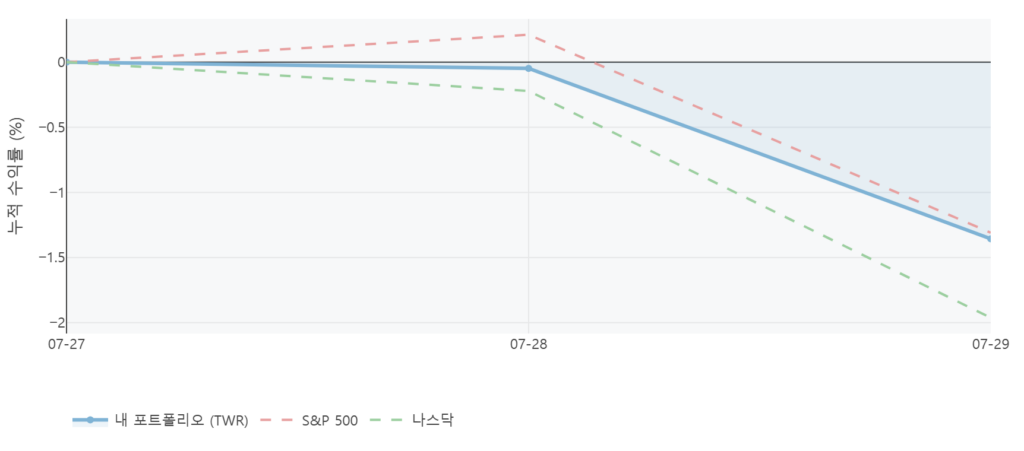The width and height of the screenshot is (1024, 451).
Task: Hide the S&P 500 series via legend text
Action: (x=329, y=421)
